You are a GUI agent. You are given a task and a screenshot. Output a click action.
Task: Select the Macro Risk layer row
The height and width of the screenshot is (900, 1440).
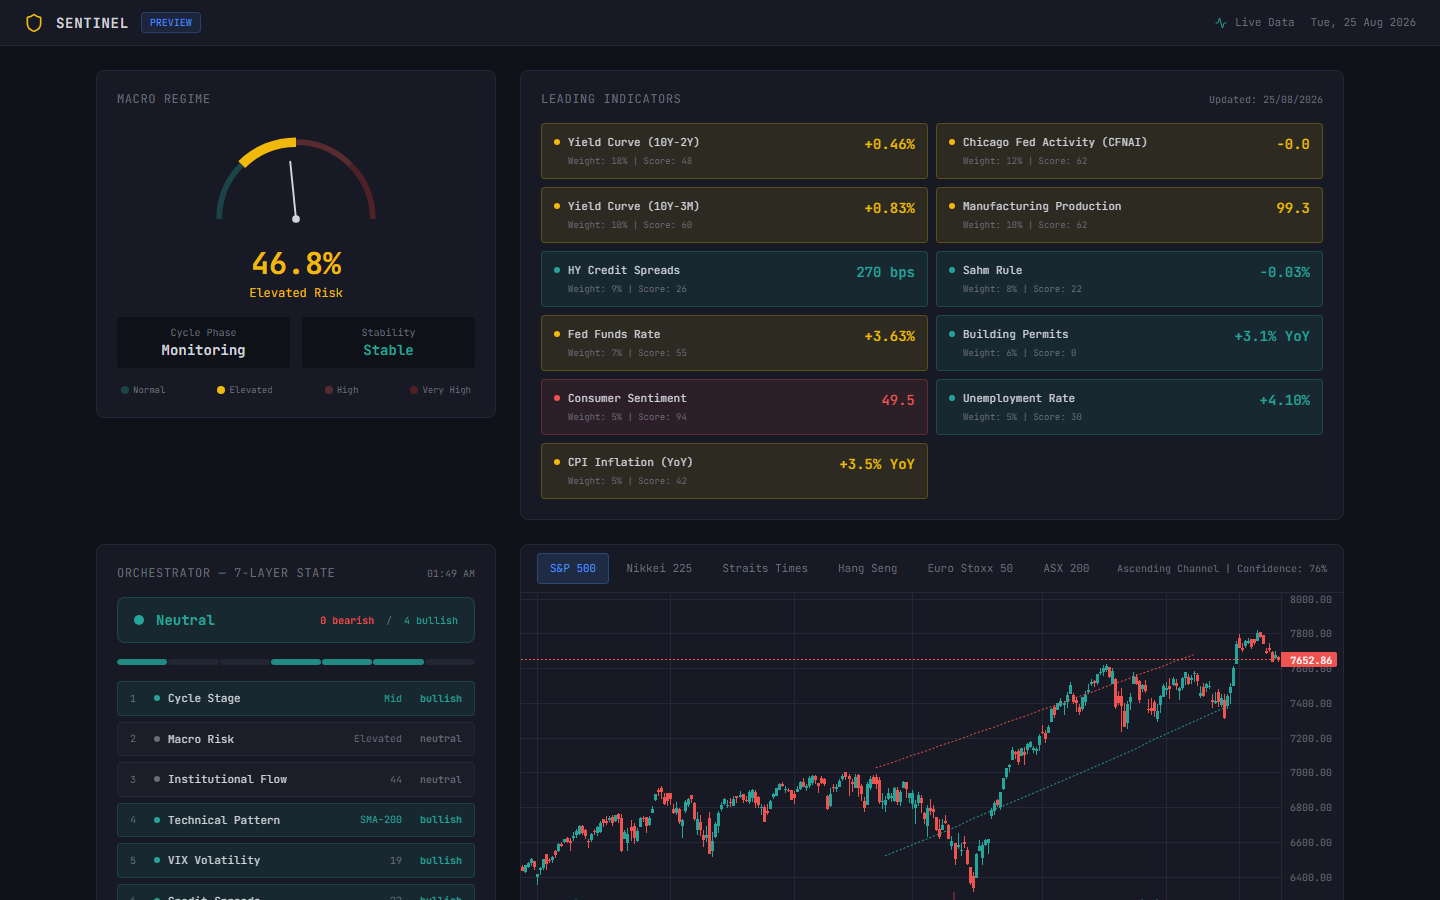tap(296, 739)
